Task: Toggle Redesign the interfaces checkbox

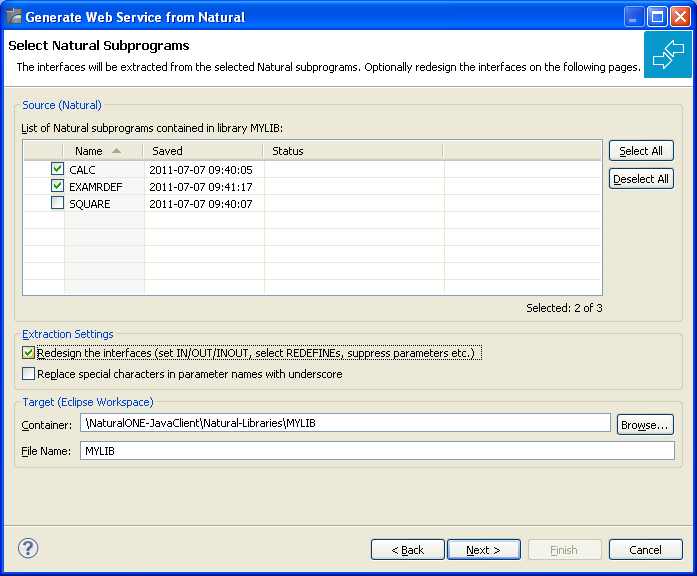Action: 28,353
